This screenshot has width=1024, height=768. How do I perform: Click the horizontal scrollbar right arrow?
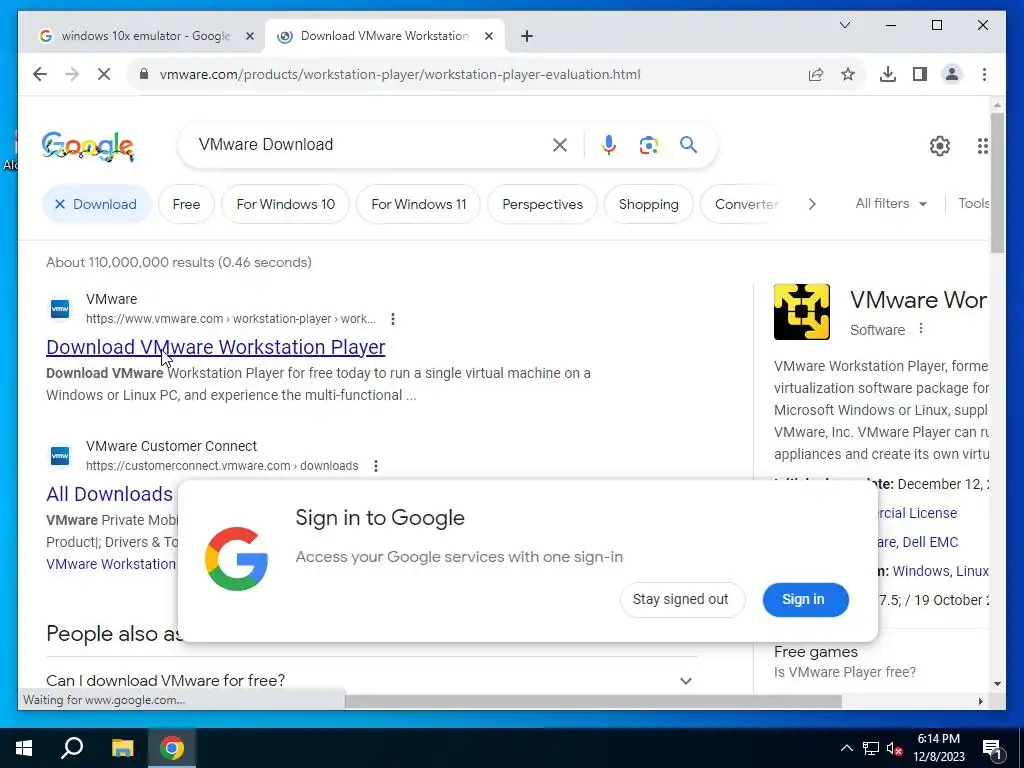(x=980, y=701)
